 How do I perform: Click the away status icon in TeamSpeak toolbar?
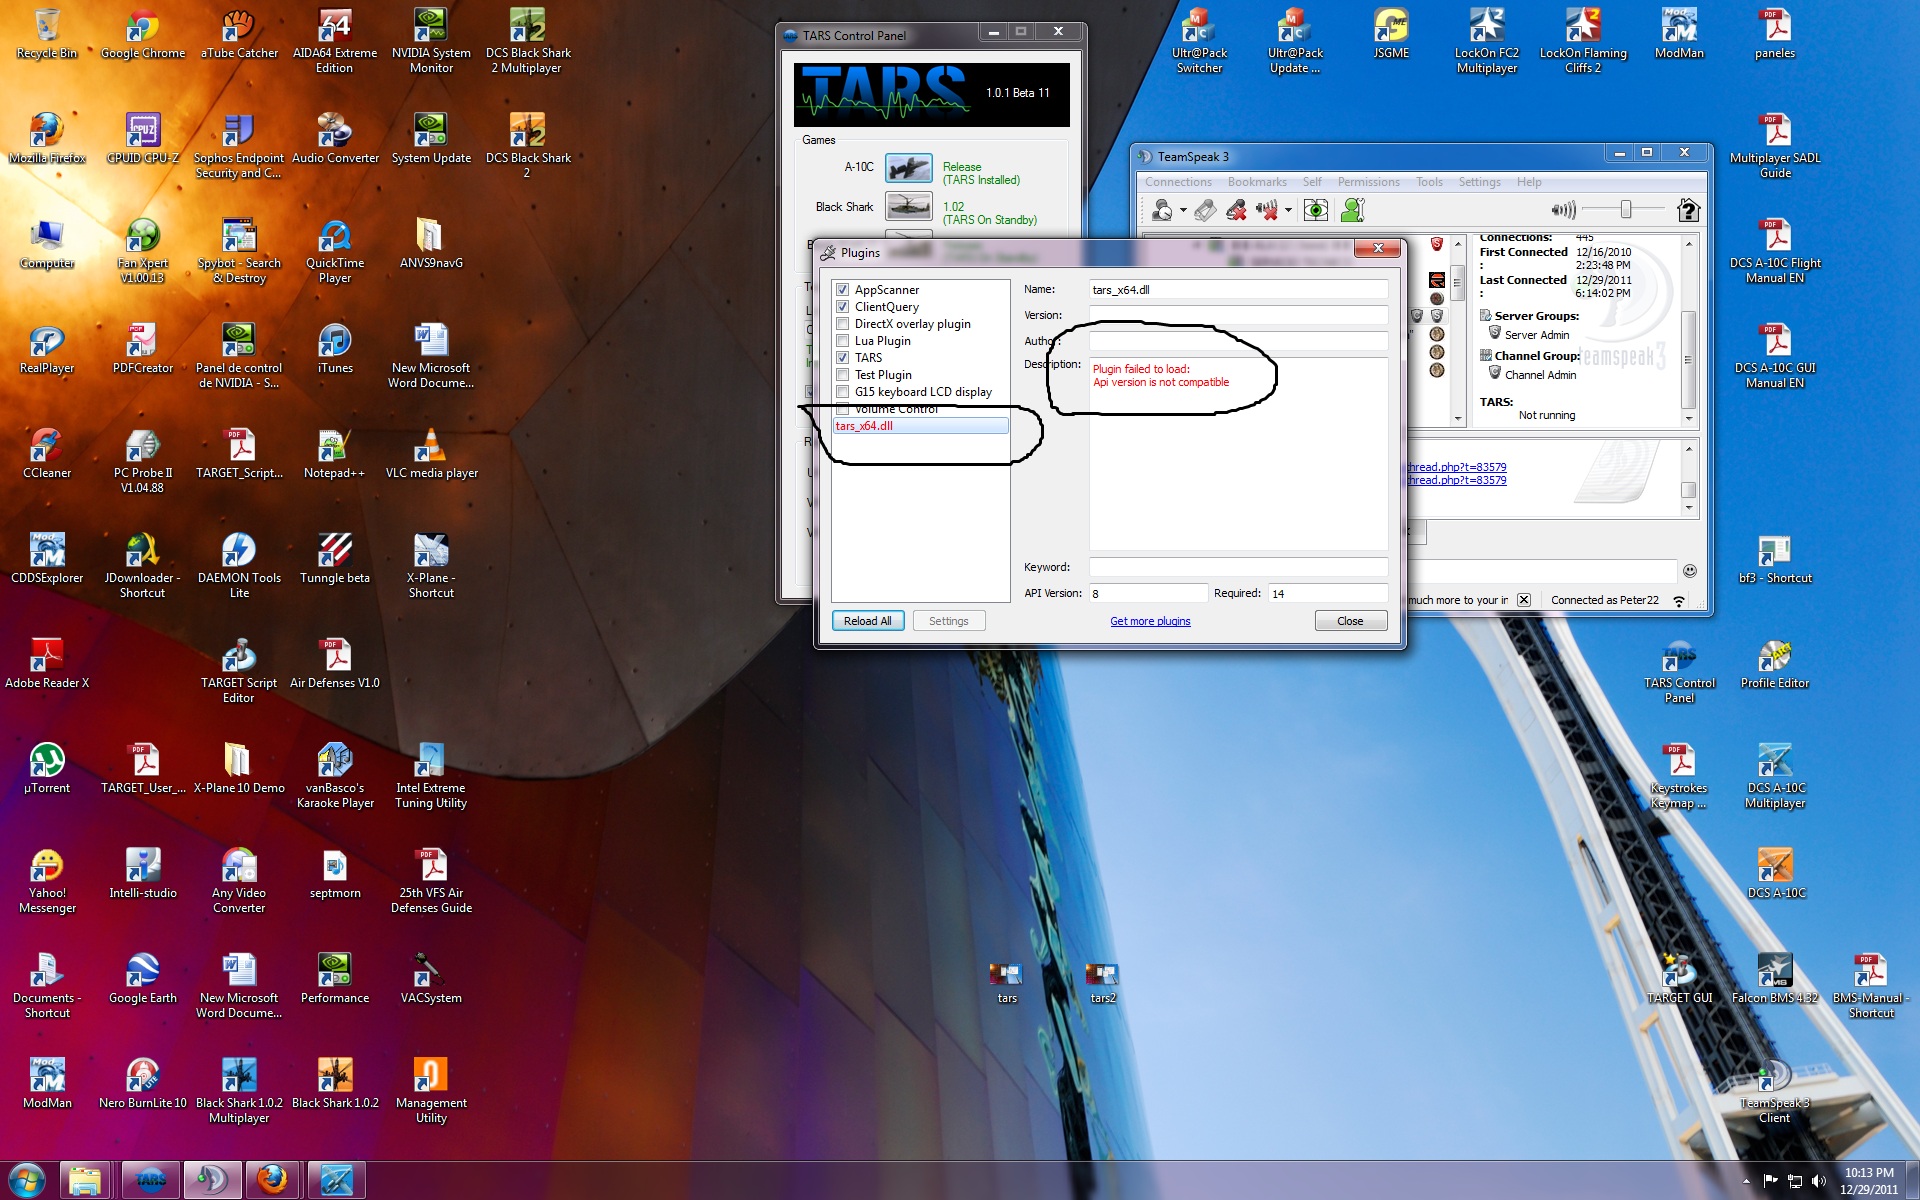click(1162, 210)
